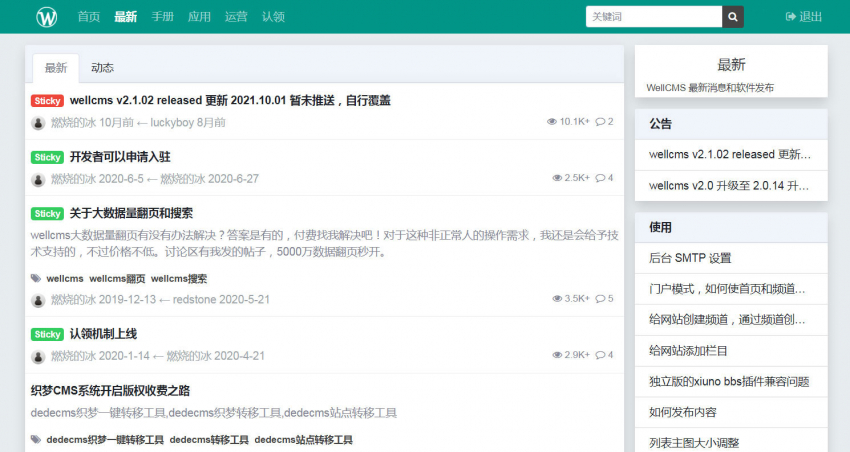Open 手册 in the top navigation
This screenshot has height=452, width=850.
click(x=163, y=17)
